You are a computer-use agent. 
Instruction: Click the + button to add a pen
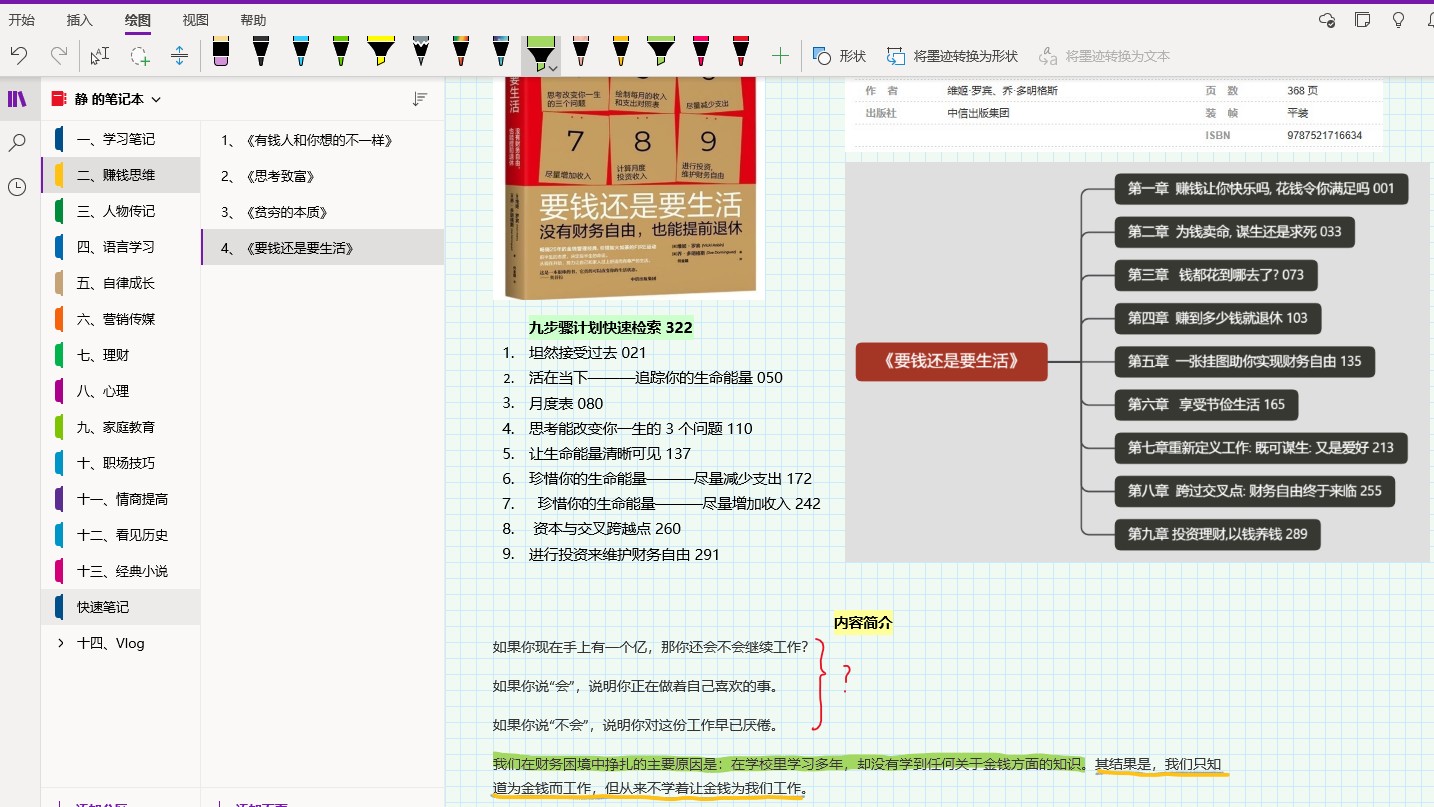(x=781, y=56)
